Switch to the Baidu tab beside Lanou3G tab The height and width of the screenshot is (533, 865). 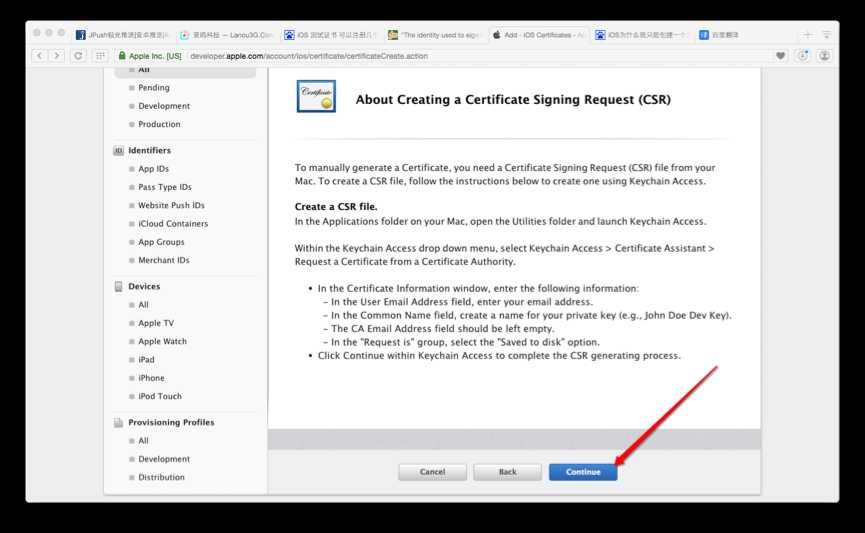[x=330, y=35]
